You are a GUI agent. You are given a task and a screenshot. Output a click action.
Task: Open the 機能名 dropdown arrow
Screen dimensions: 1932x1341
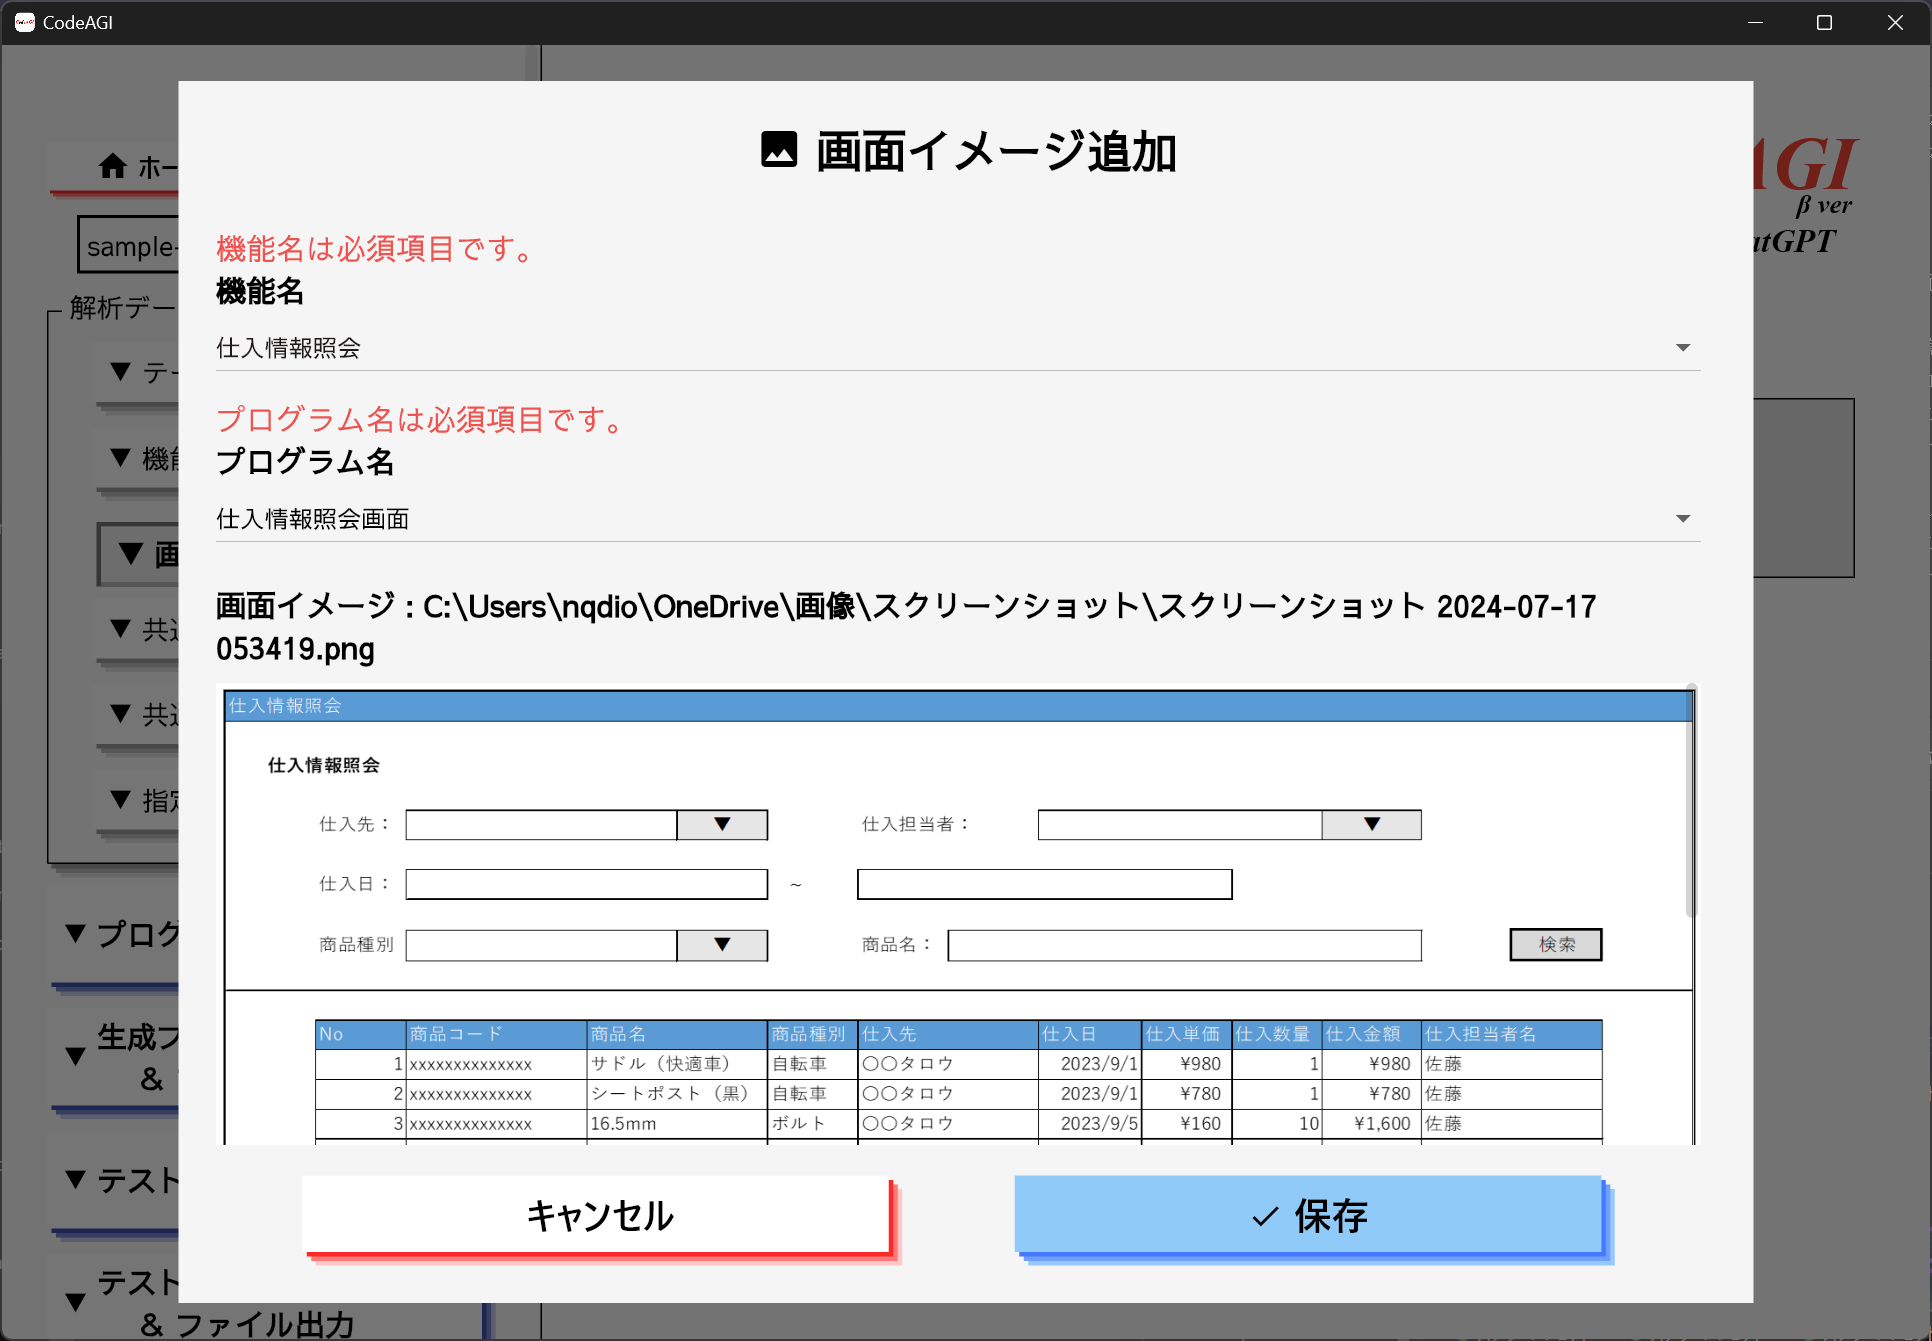(1683, 348)
